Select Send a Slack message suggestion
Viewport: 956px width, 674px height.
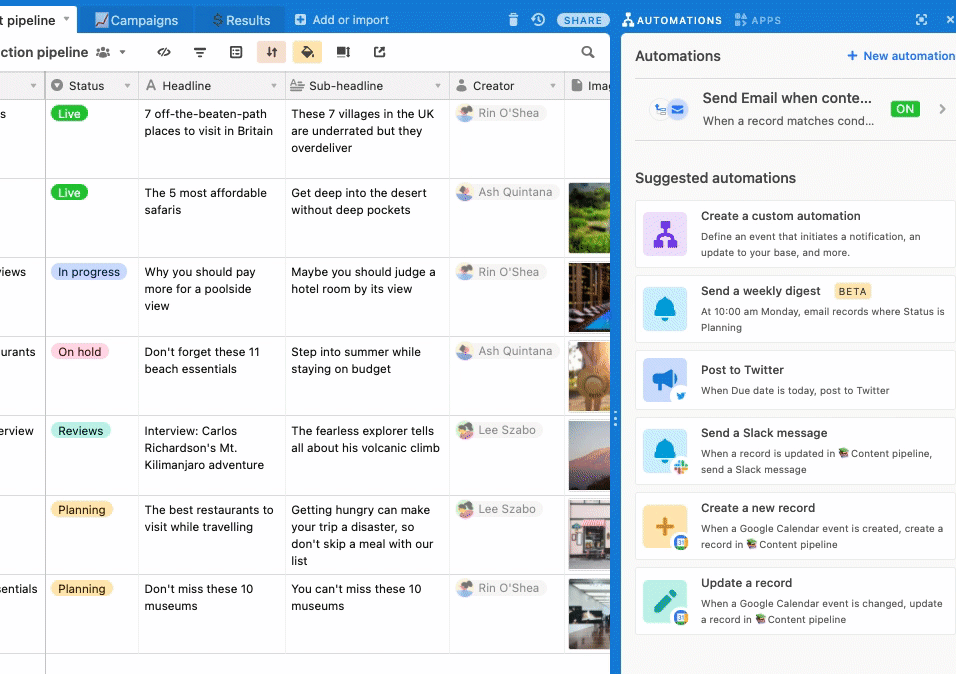click(x=795, y=451)
